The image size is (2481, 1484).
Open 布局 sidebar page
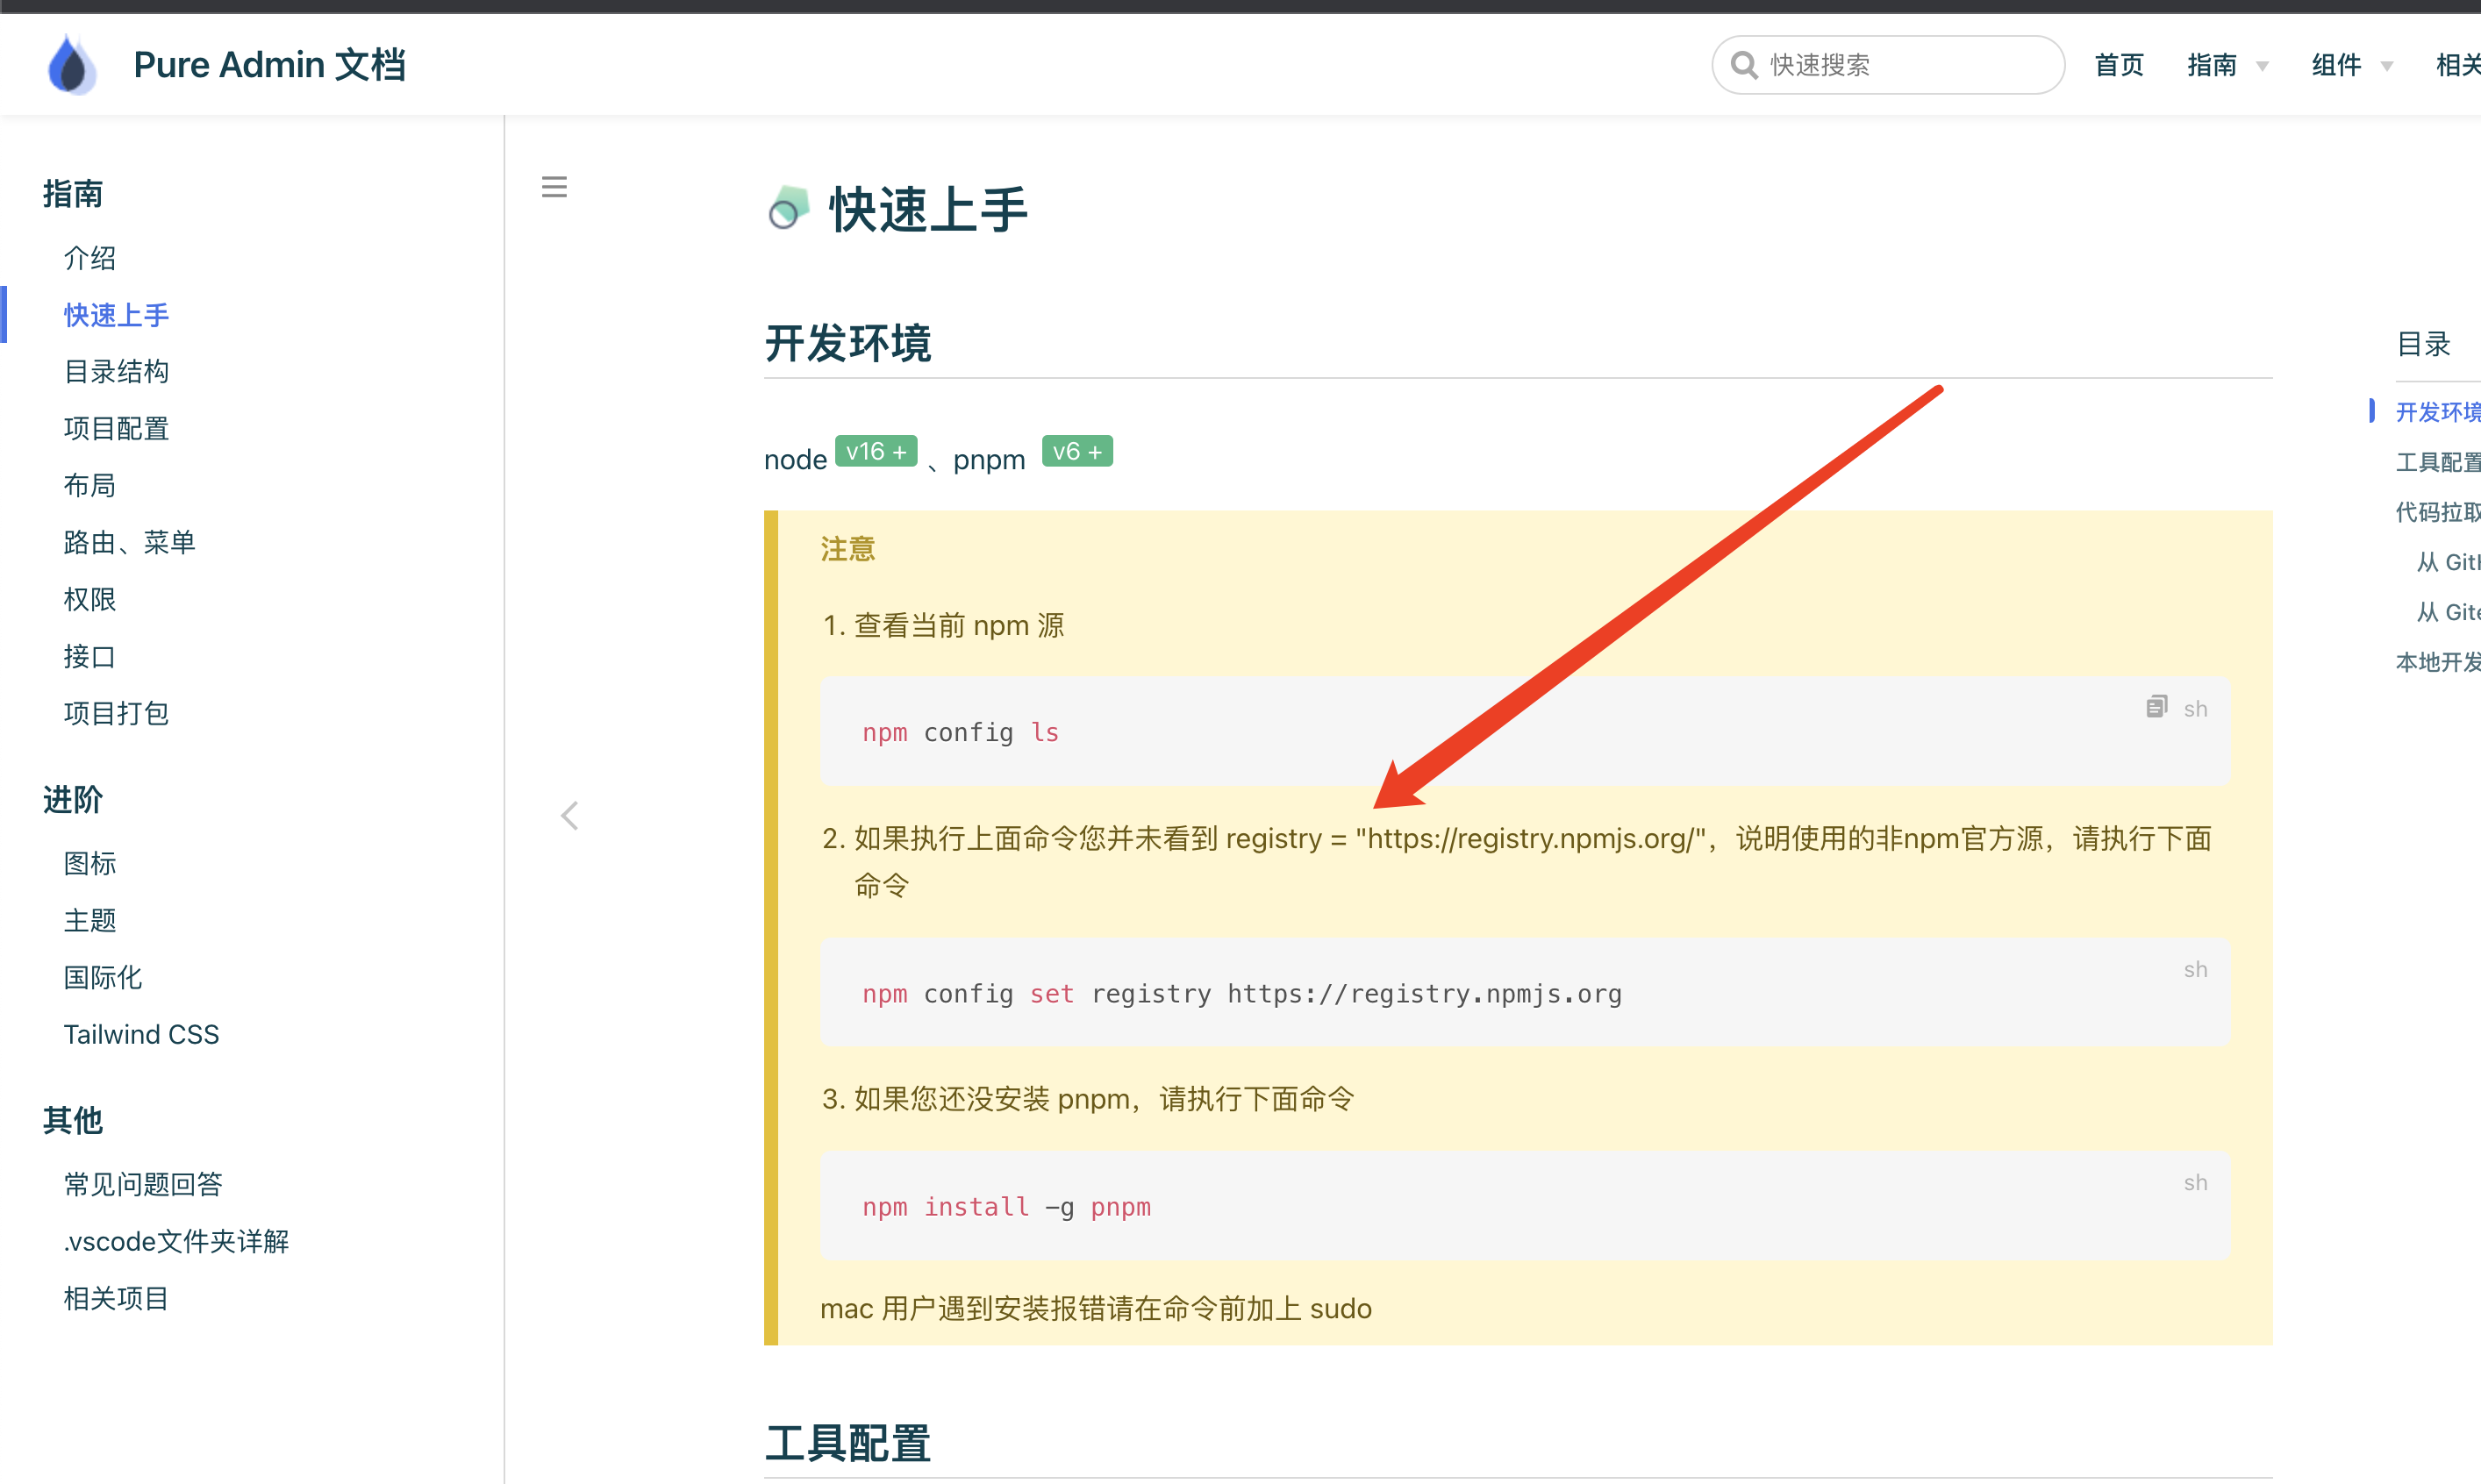click(90, 486)
